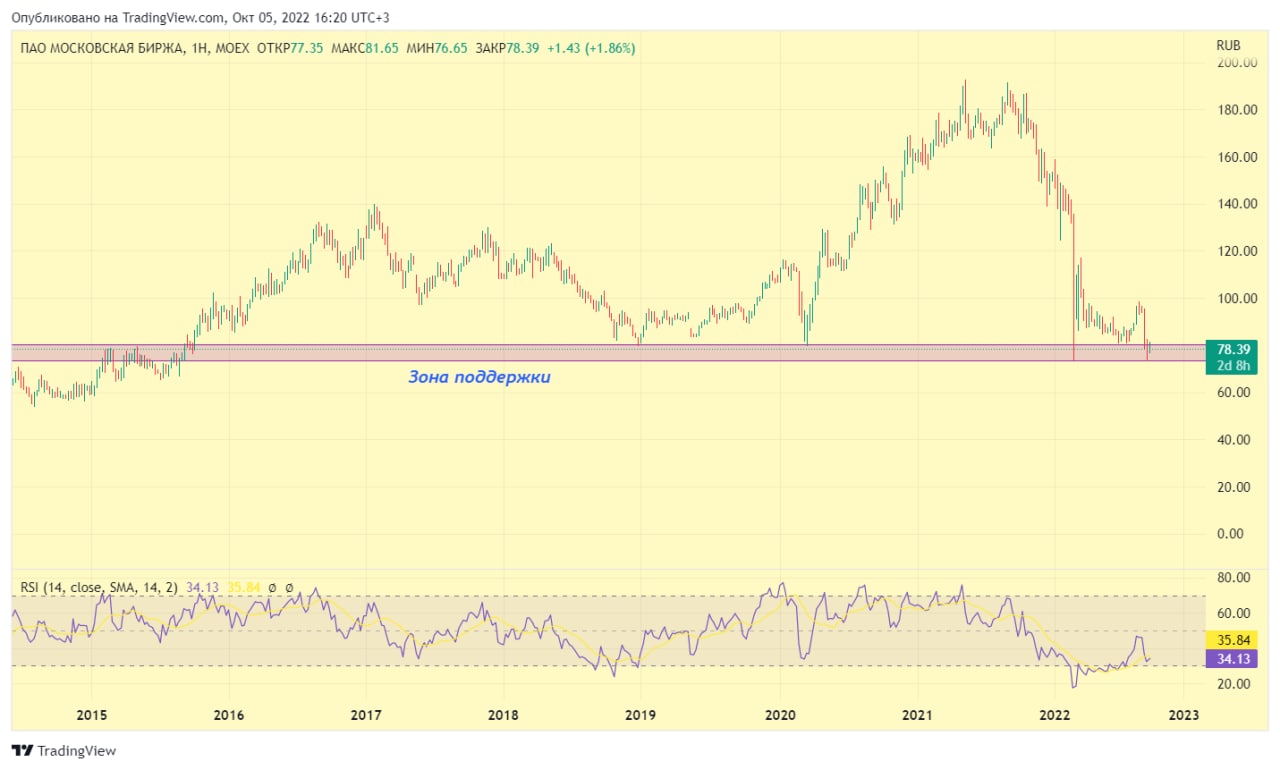Click the +1.43 (+1.86%) change value
1280x770 pixels.
click(x=591, y=48)
